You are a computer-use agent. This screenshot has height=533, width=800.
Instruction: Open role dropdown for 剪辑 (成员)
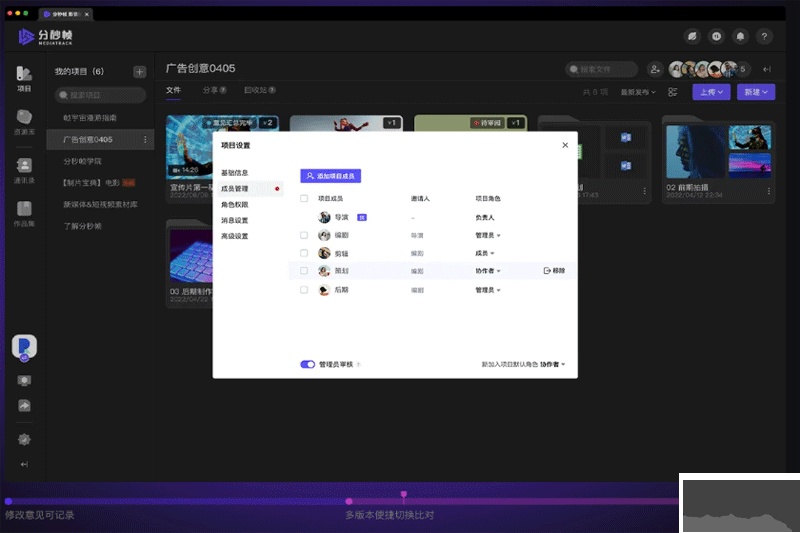point(485,253)
